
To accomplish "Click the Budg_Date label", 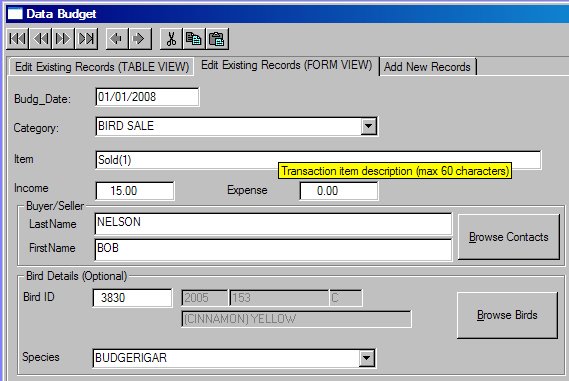I will (42, 99).
